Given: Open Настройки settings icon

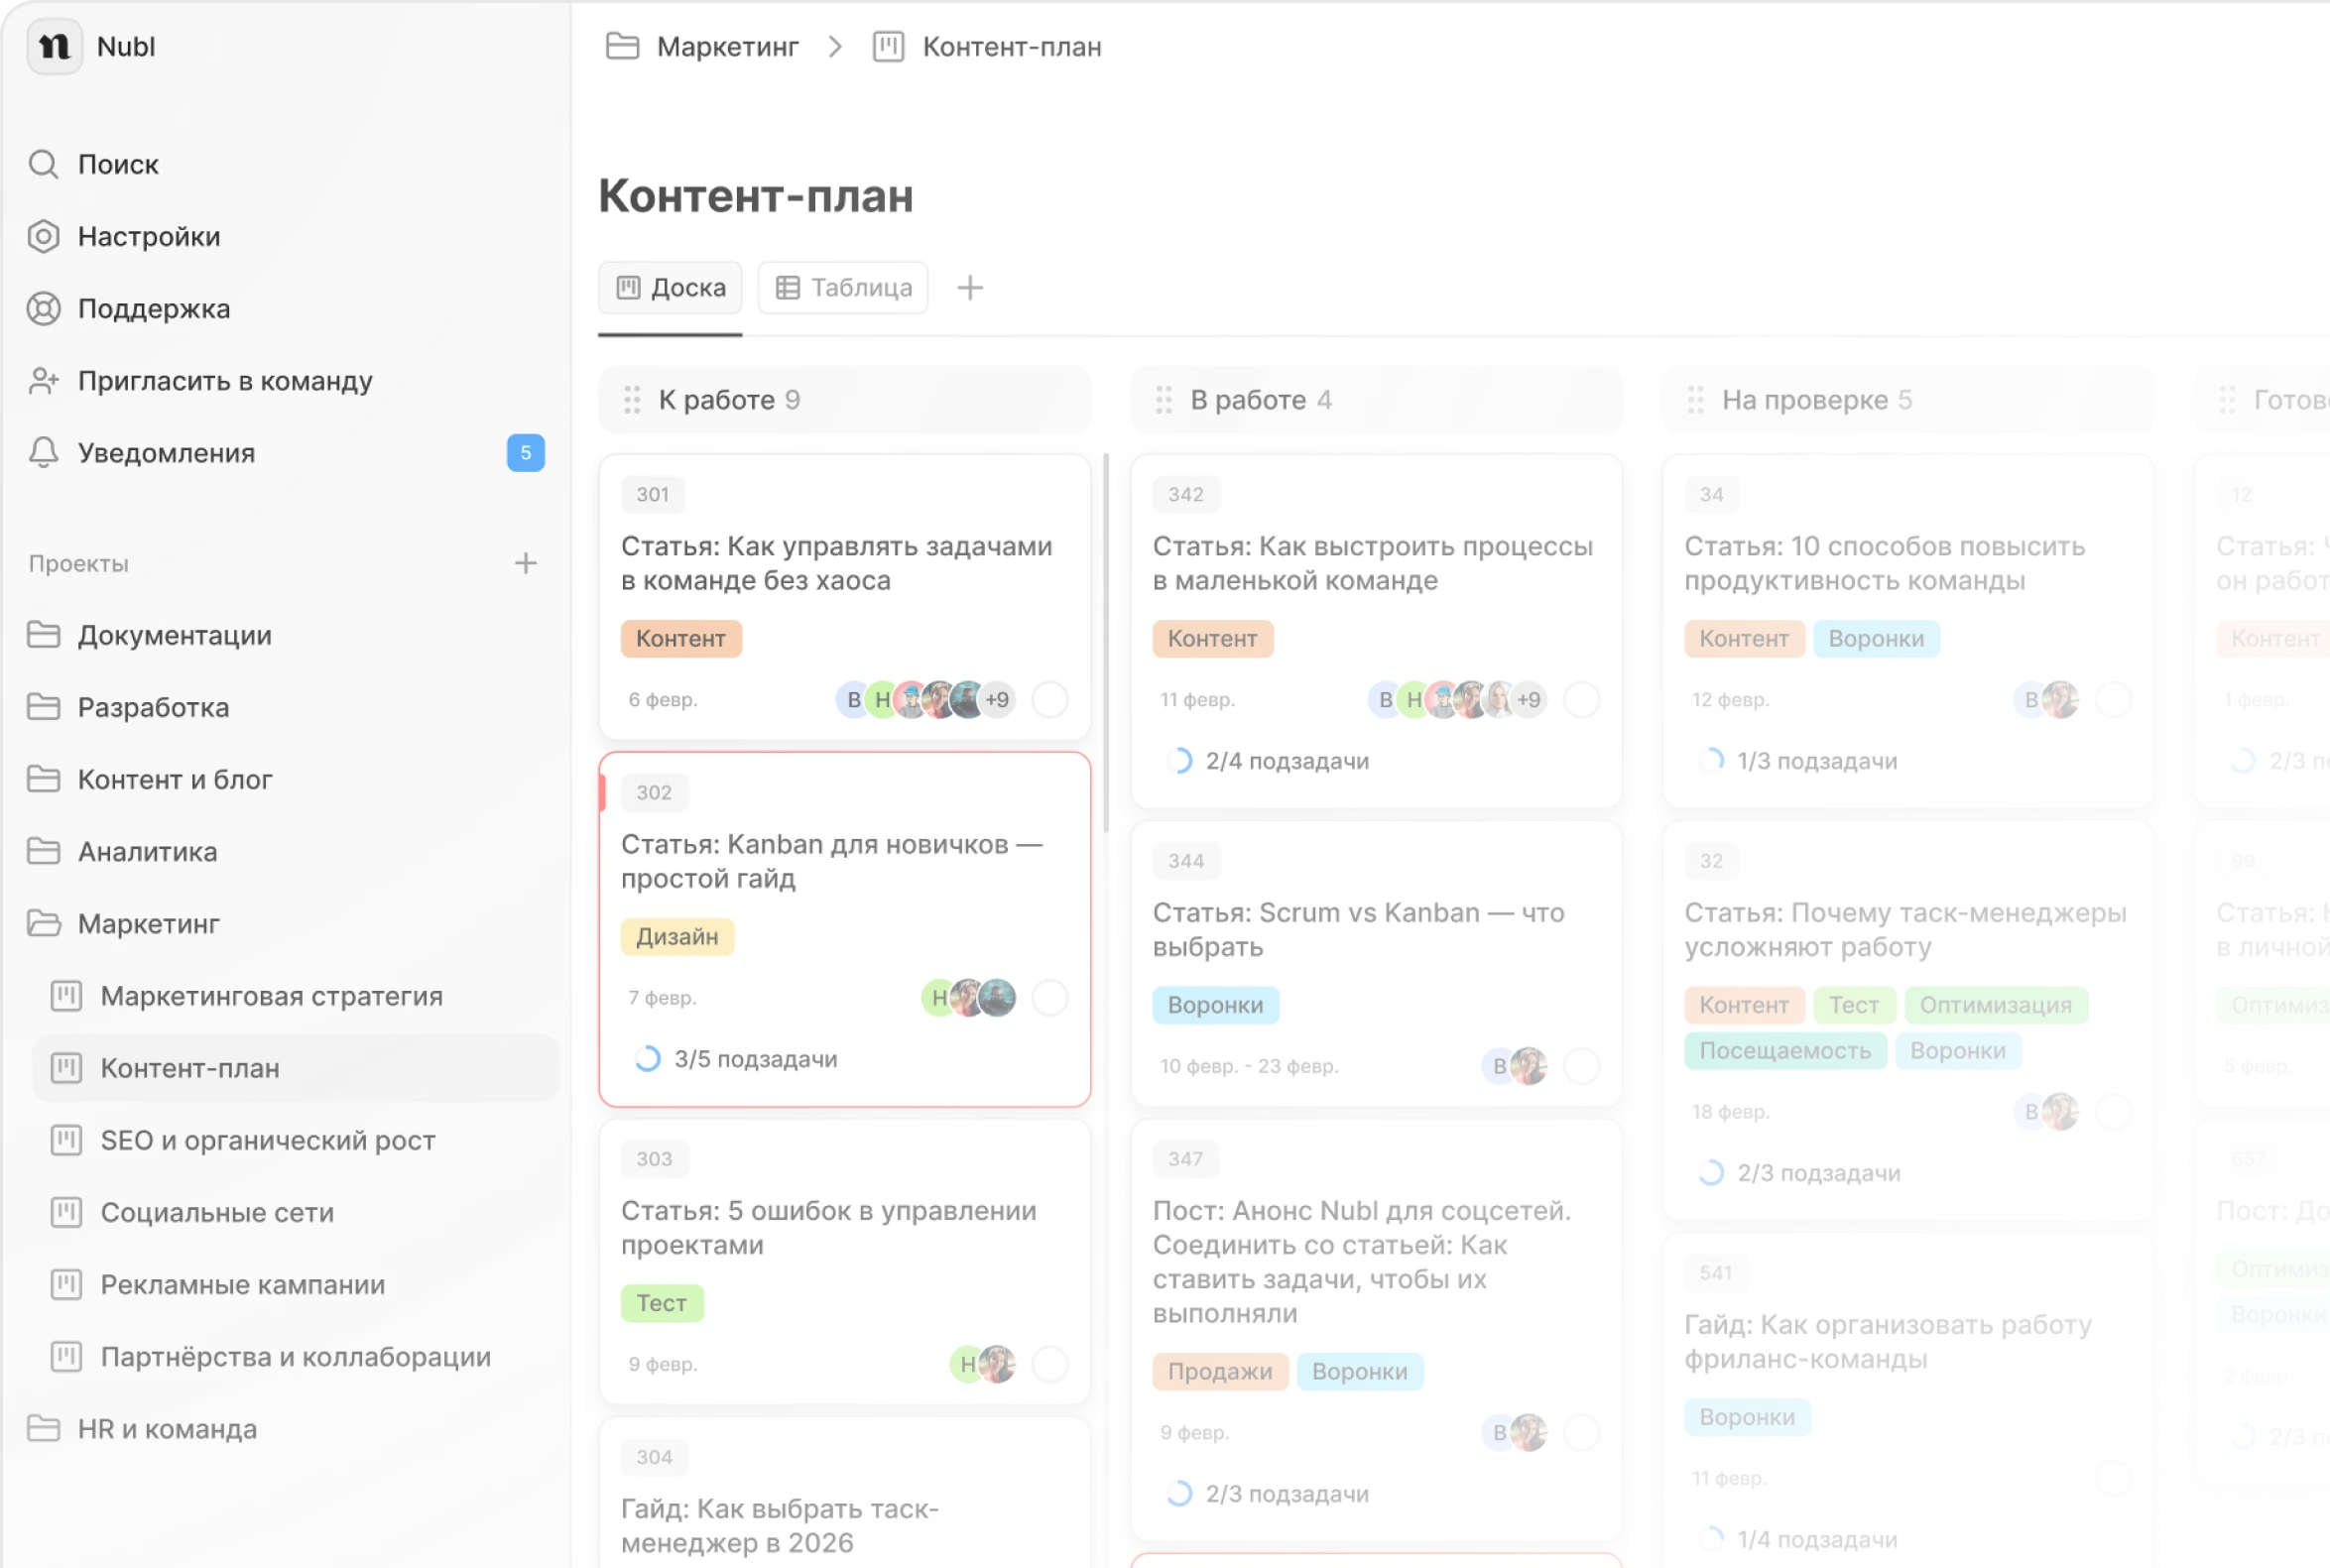Looking at the screenshot, I should click(43, 236).
